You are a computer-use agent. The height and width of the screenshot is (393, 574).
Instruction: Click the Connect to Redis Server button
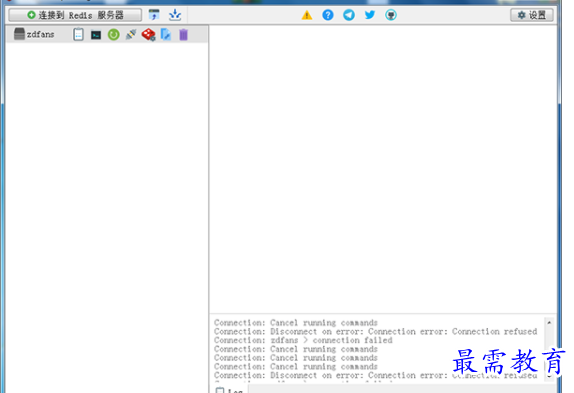click(75, 15)
